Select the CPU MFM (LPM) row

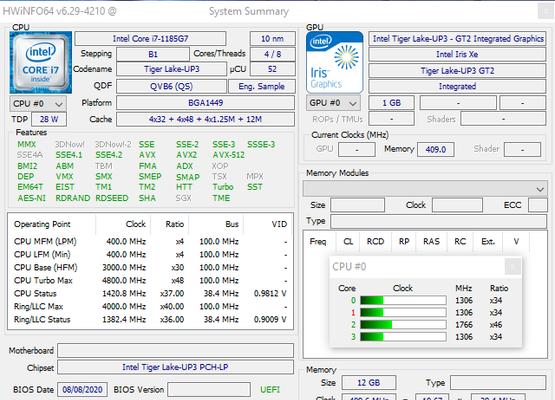(x=150, y=241)
